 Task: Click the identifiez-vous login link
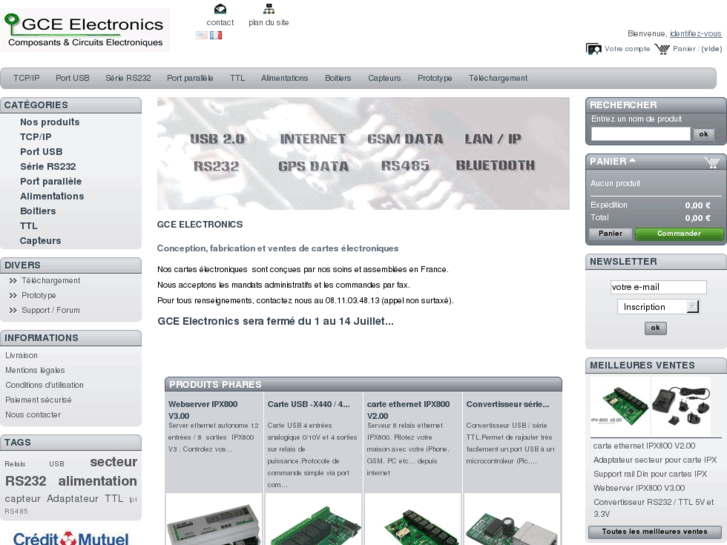coord(695,33)
